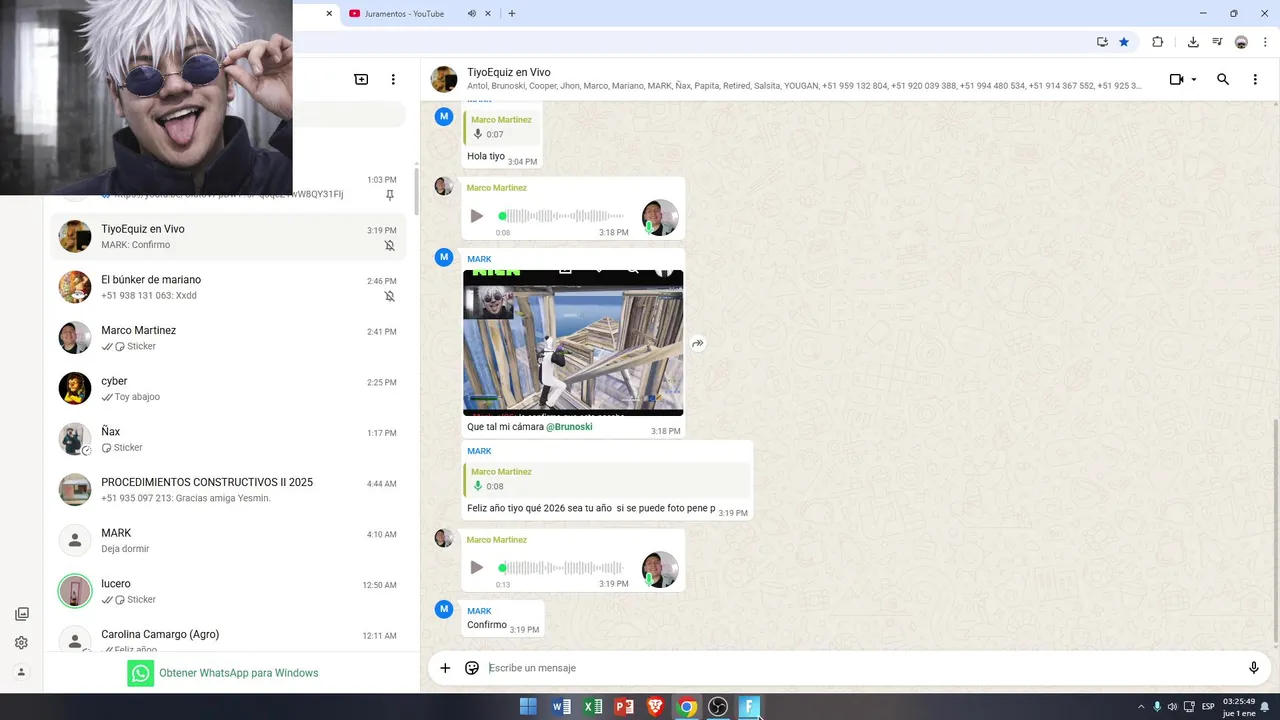Record a voice message with the microphone
This screenshot has height=720, width=1280.
[1254, 668]
